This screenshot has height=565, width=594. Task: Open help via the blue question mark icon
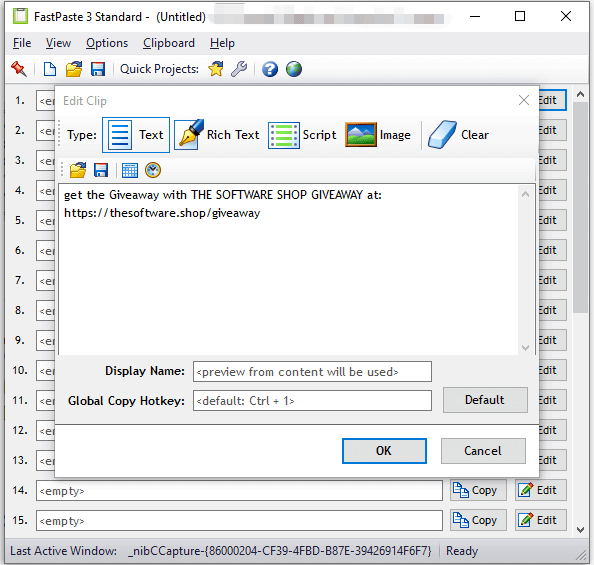click(270, 69)
